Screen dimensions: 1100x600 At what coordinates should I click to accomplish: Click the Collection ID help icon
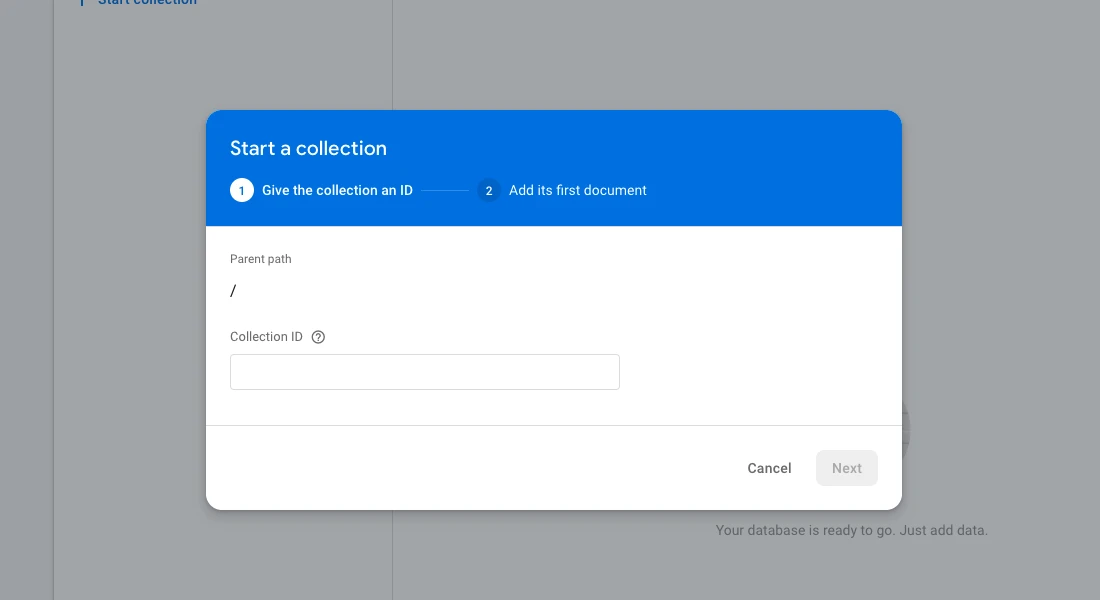pyautogui.click(x=318, y=337)
